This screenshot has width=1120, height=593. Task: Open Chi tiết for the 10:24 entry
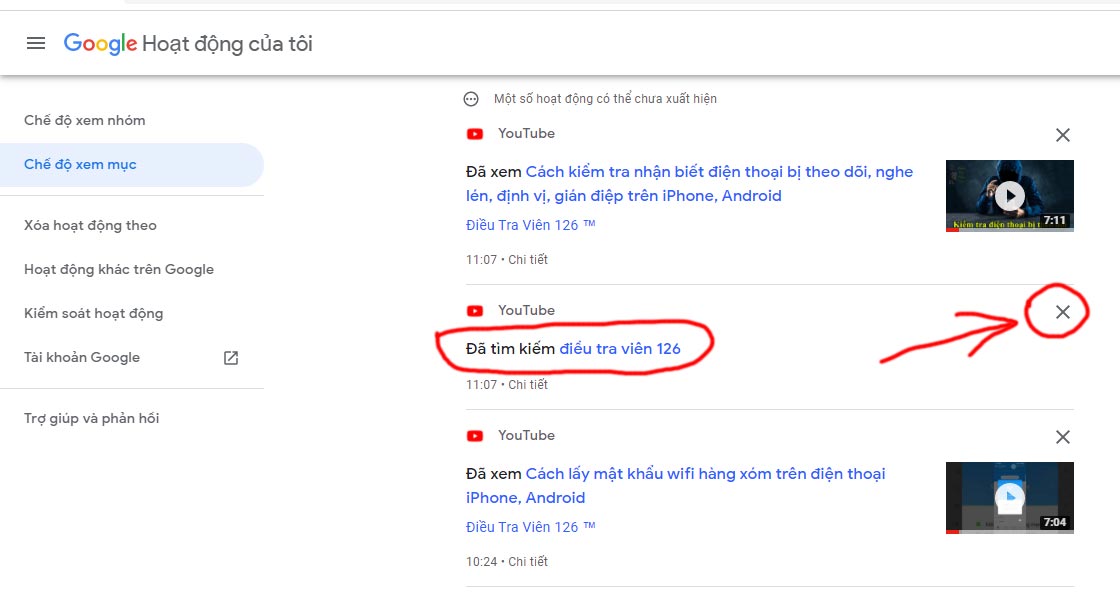point(528,562)
